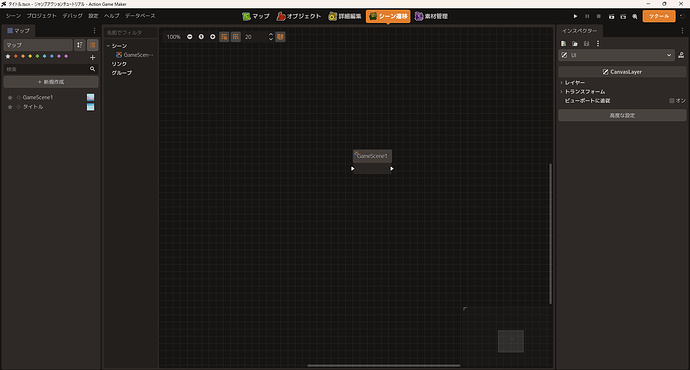Select the リンク tree item

(119, 64)
